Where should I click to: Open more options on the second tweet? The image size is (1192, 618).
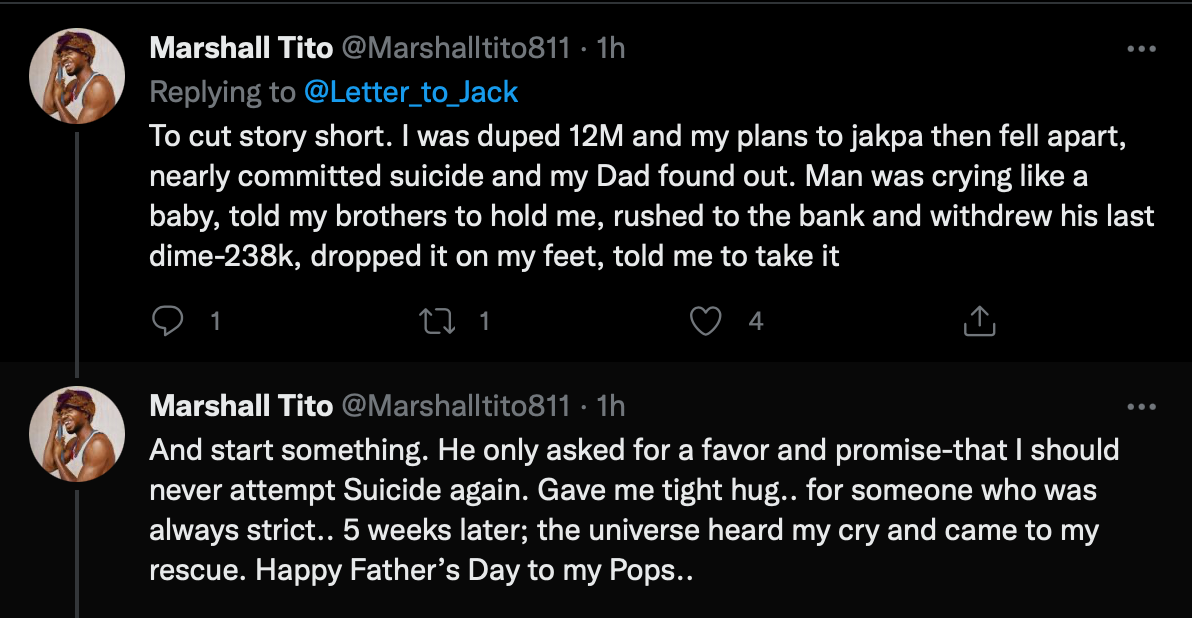point(1141,407)
